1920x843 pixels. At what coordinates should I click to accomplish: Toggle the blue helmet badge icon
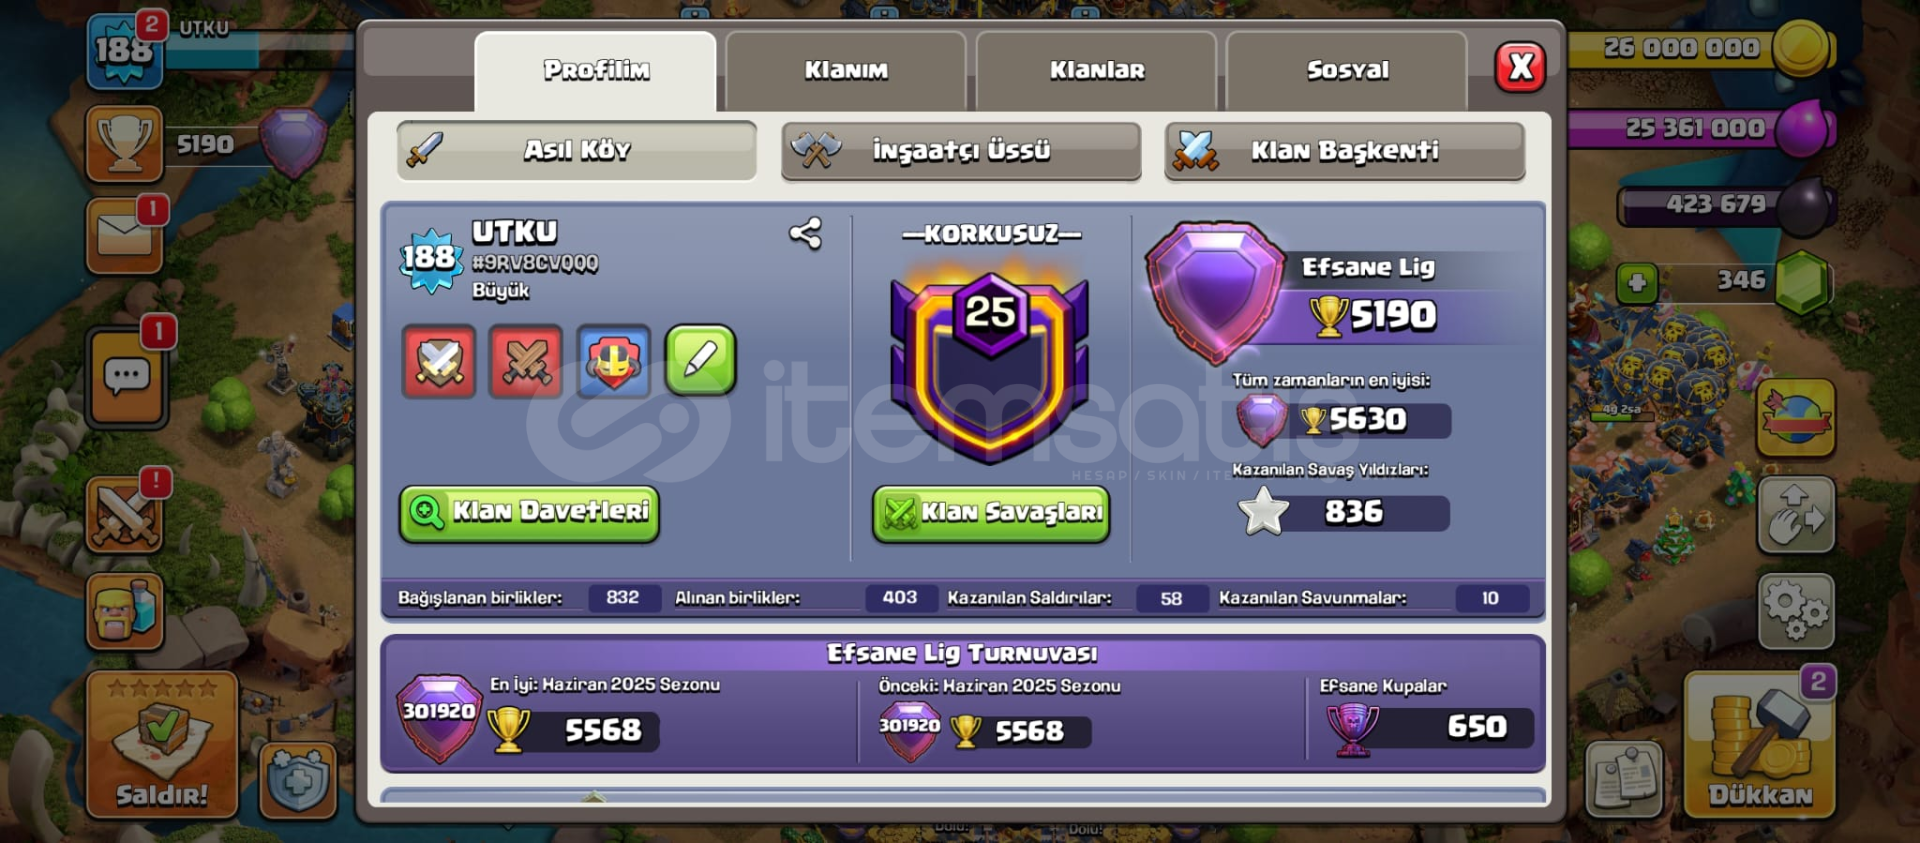click(614, 361)
